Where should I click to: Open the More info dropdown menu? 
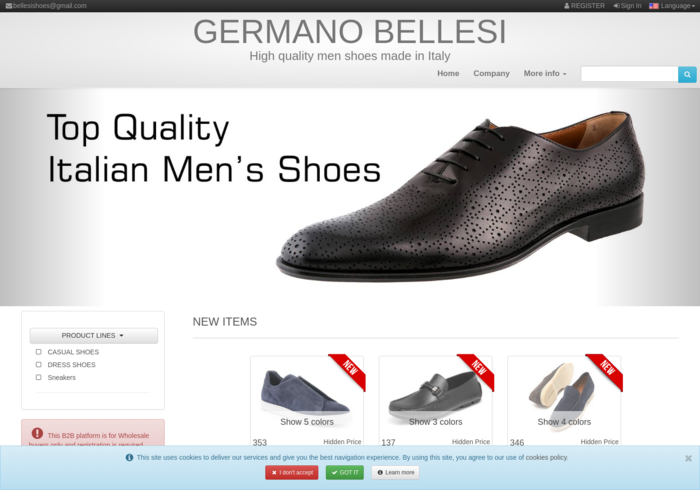pyautogui.click(x=545, y=74)
